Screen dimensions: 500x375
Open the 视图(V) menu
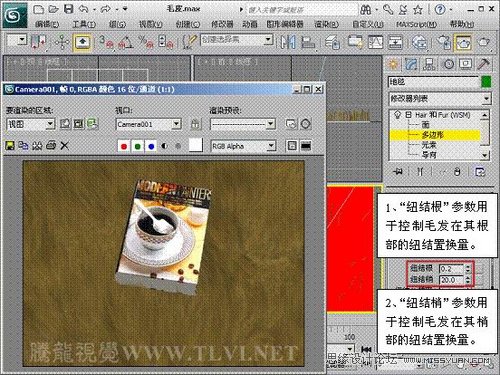tap(151, 24)
